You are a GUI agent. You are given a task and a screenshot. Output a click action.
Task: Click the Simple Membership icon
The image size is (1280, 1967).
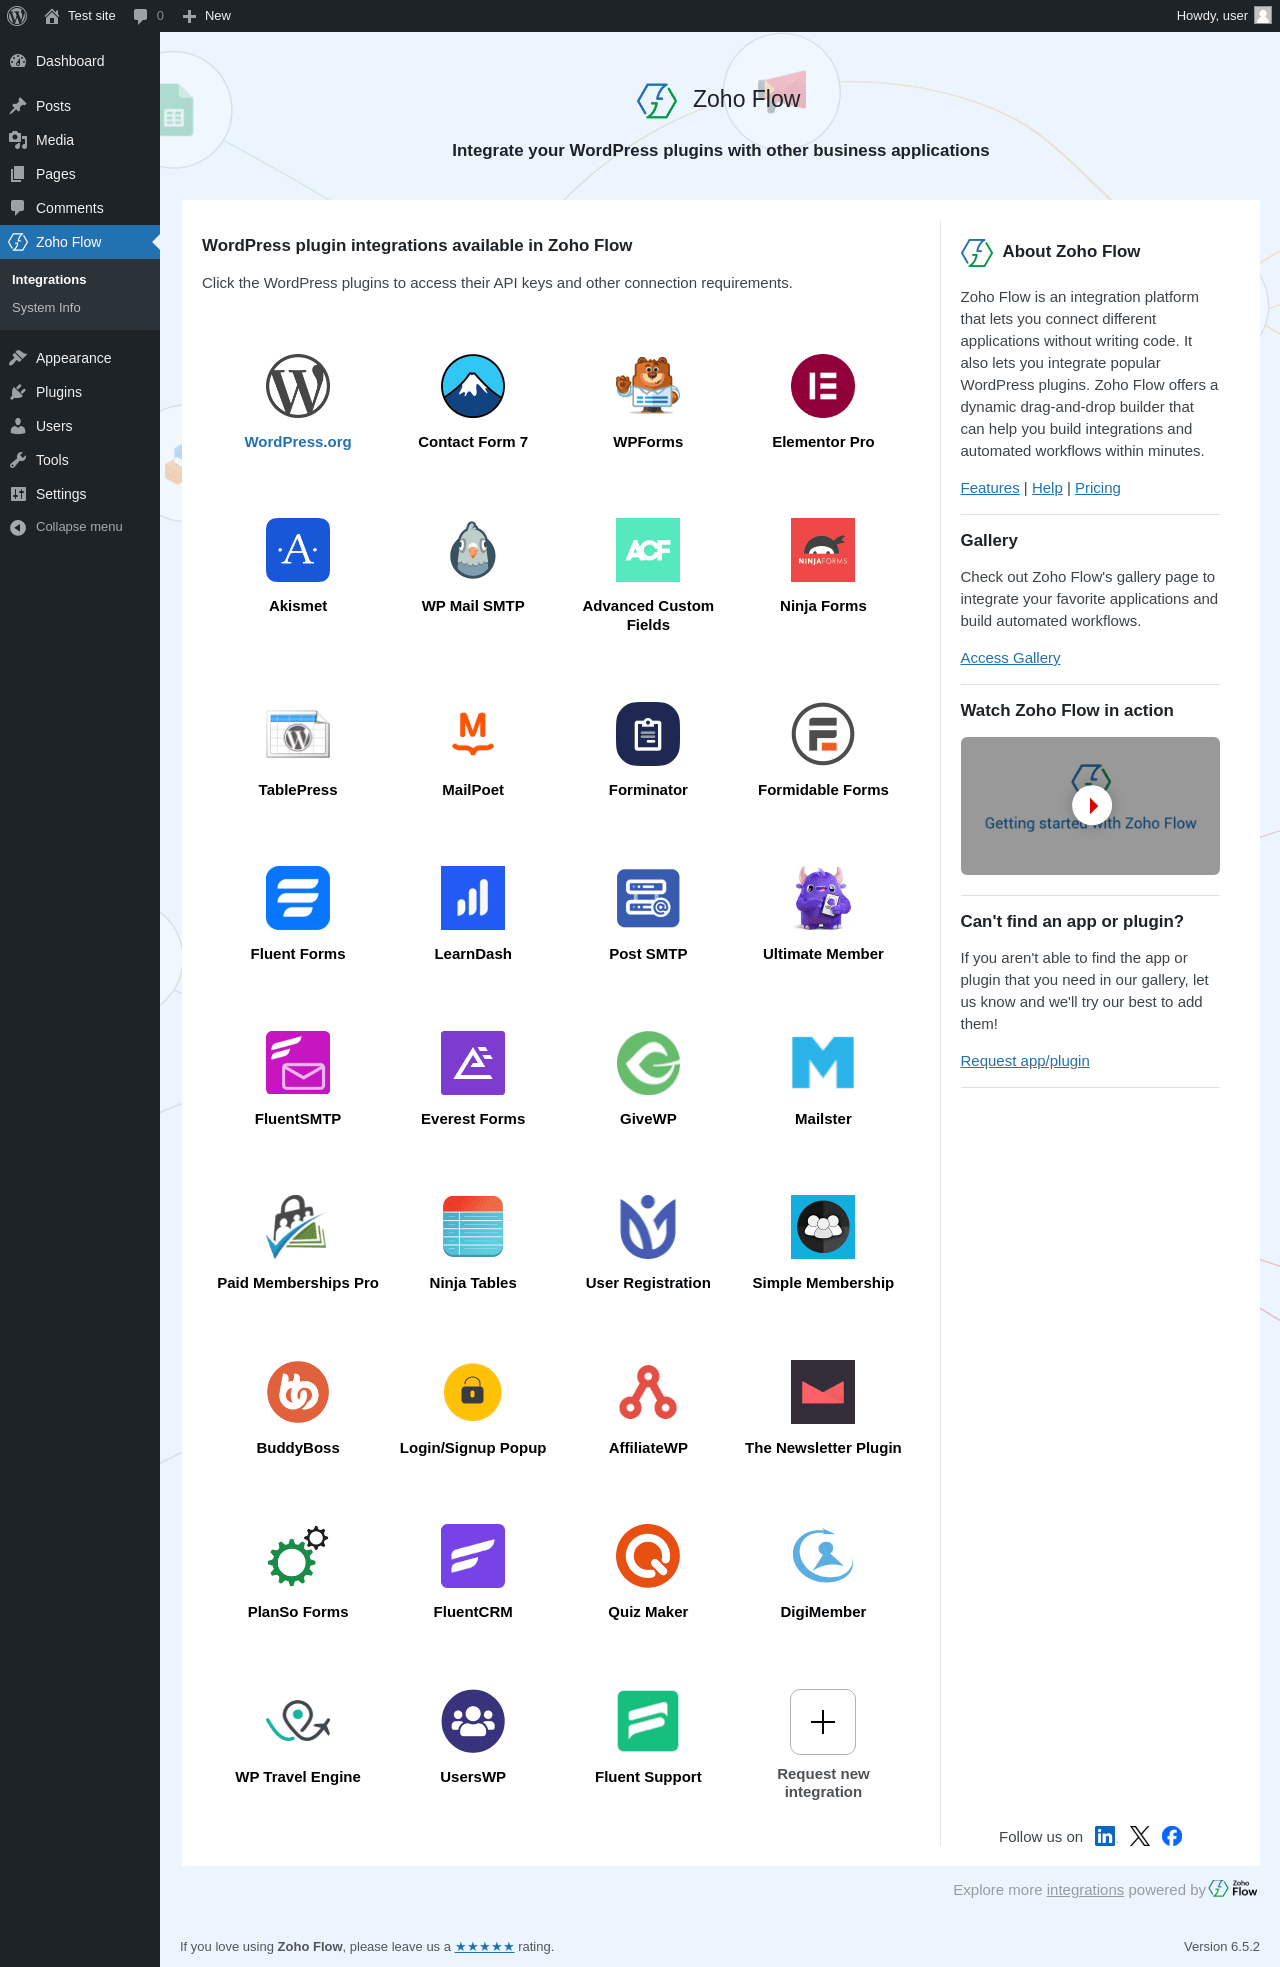pyautogui.click(x=823, y=1227)
